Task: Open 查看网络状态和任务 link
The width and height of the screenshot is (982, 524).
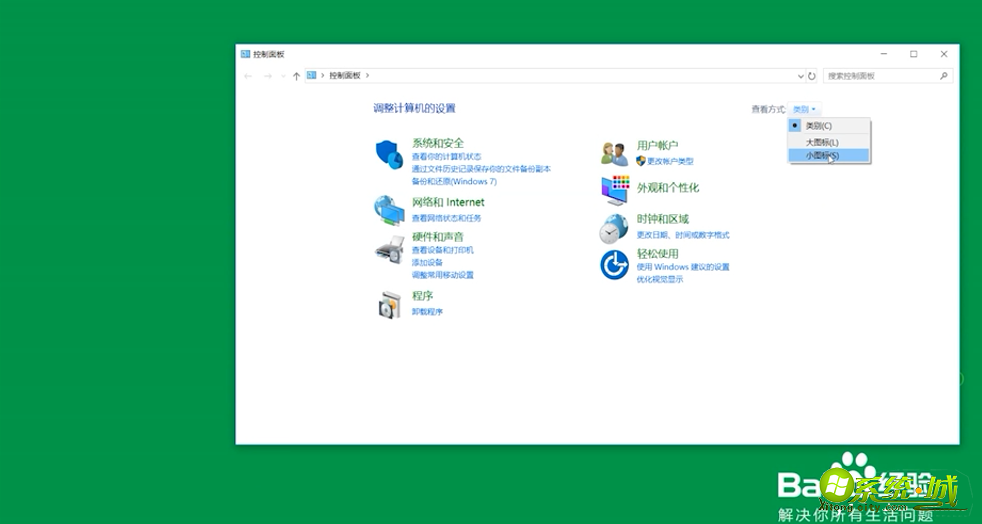Action: tap(447, 218)
